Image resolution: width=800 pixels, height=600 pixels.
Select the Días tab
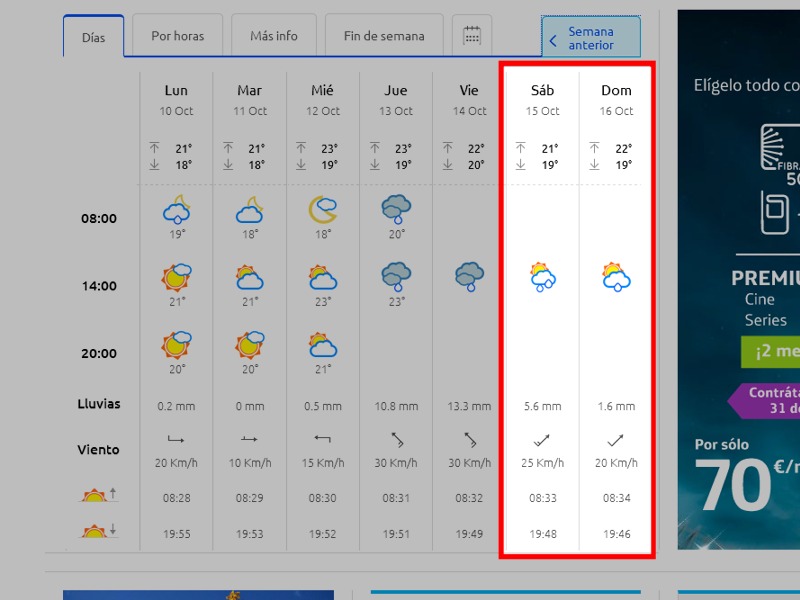pyautogui.click(x=93, y=37)
